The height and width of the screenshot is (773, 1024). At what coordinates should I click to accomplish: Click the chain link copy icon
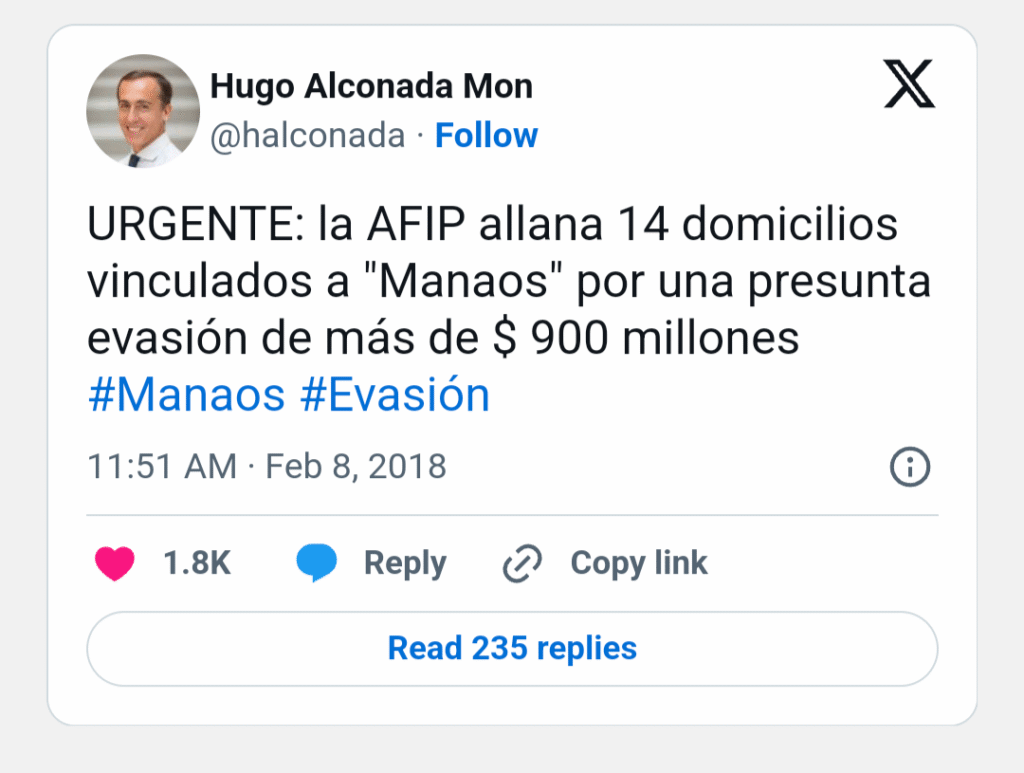pyautogui.click(x=521, y=564)
